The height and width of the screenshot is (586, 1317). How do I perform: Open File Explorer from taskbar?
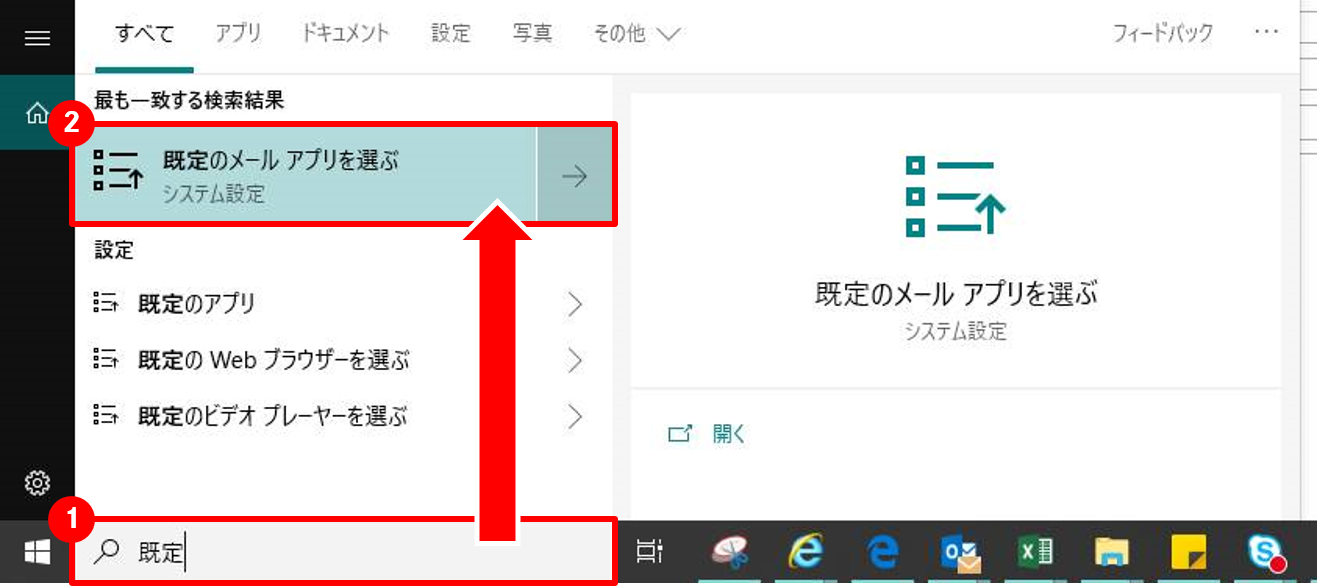click(x=1111, y=551)
